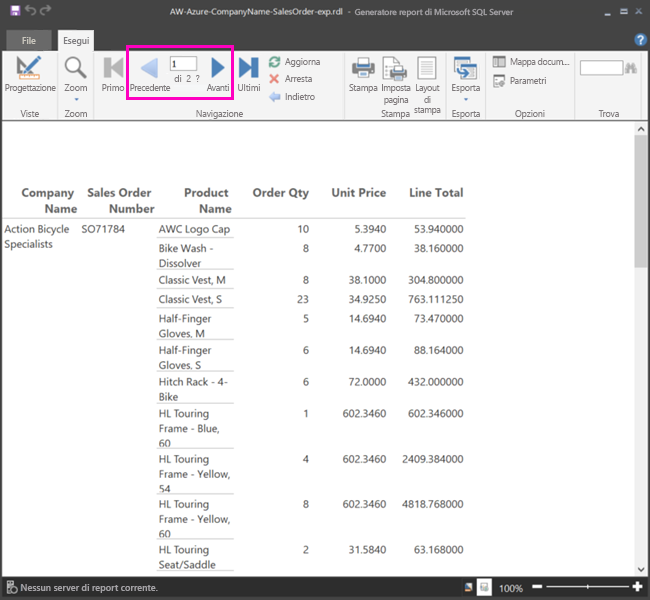Click the 34.9250 unit price value

[367, 299]
